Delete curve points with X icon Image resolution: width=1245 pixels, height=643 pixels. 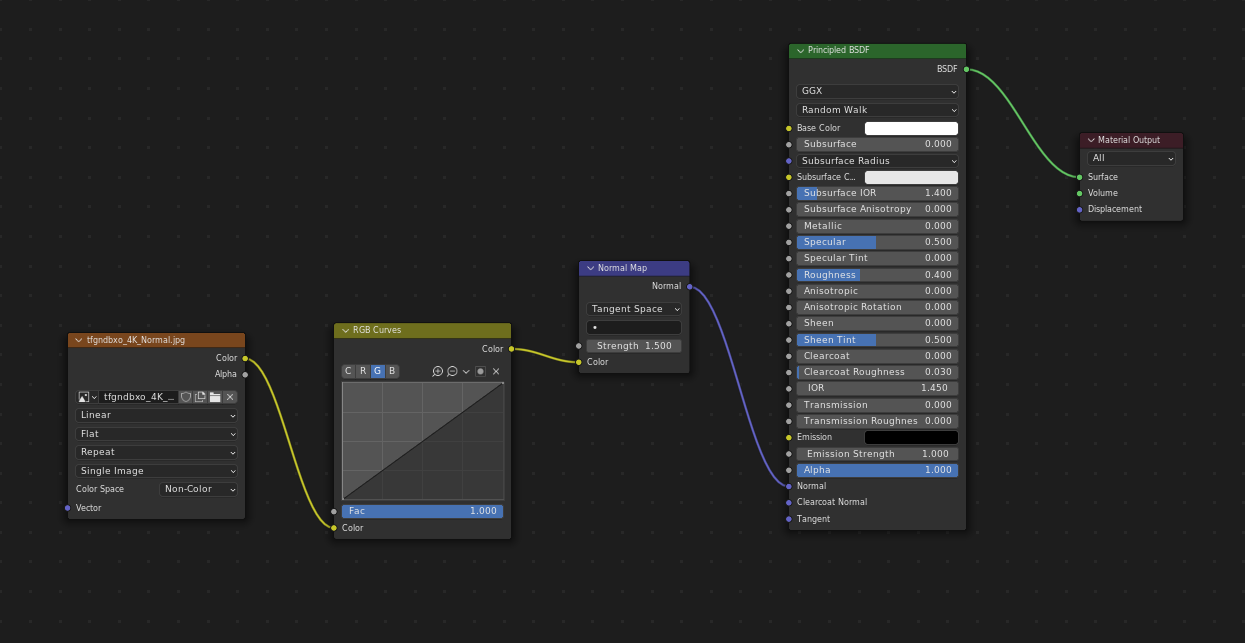(x=496, y=371)
